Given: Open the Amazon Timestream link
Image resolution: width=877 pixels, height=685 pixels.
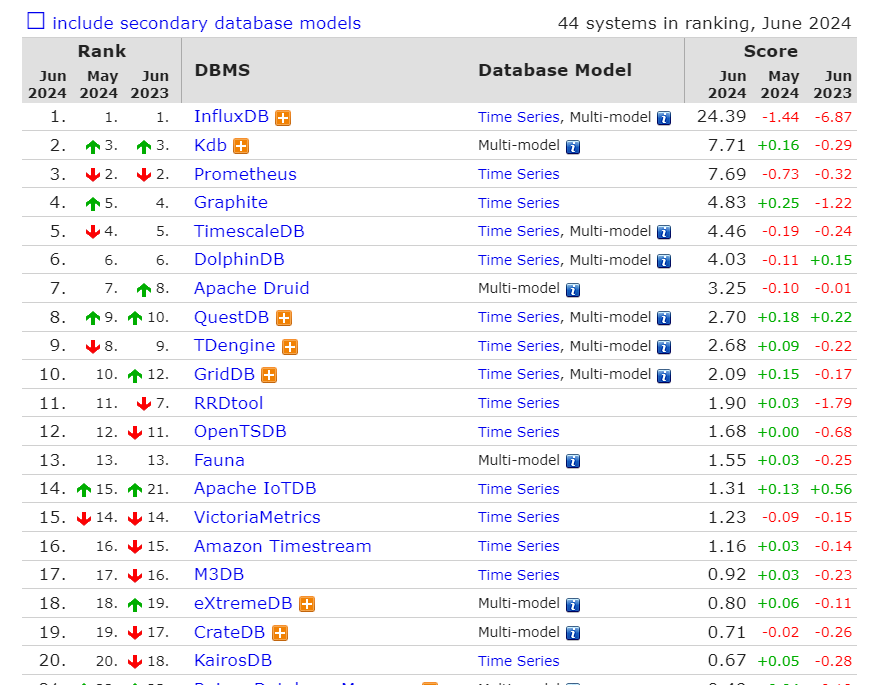Looking at the screenshot, I should click(283, 546).
